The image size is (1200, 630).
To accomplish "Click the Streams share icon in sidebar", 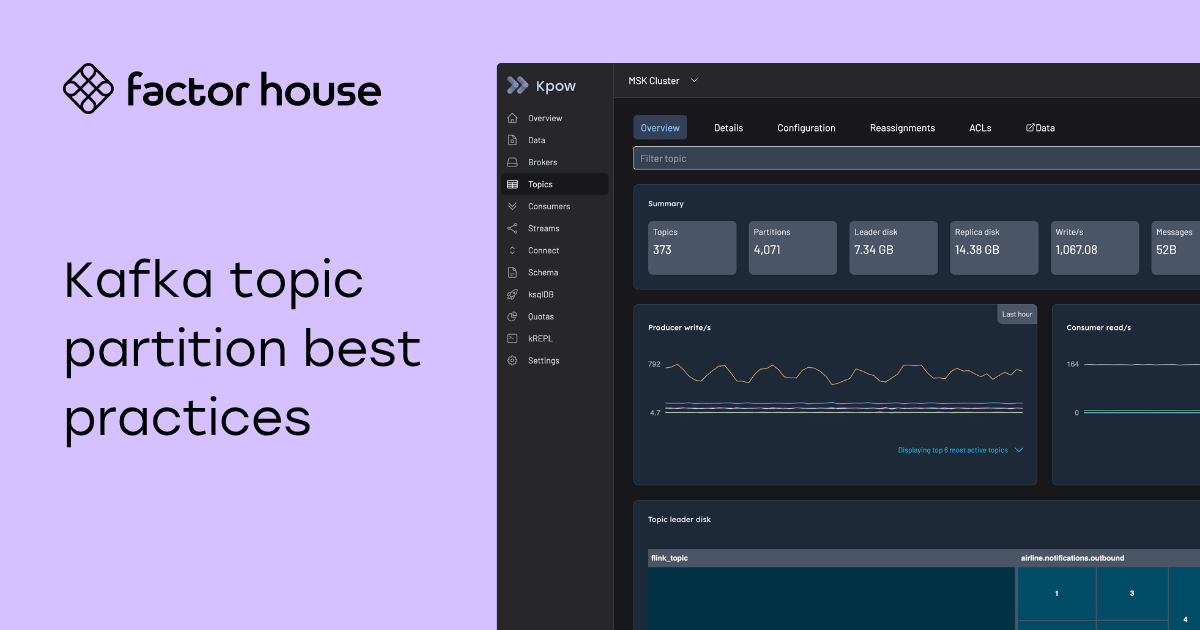I will [512, 228].
